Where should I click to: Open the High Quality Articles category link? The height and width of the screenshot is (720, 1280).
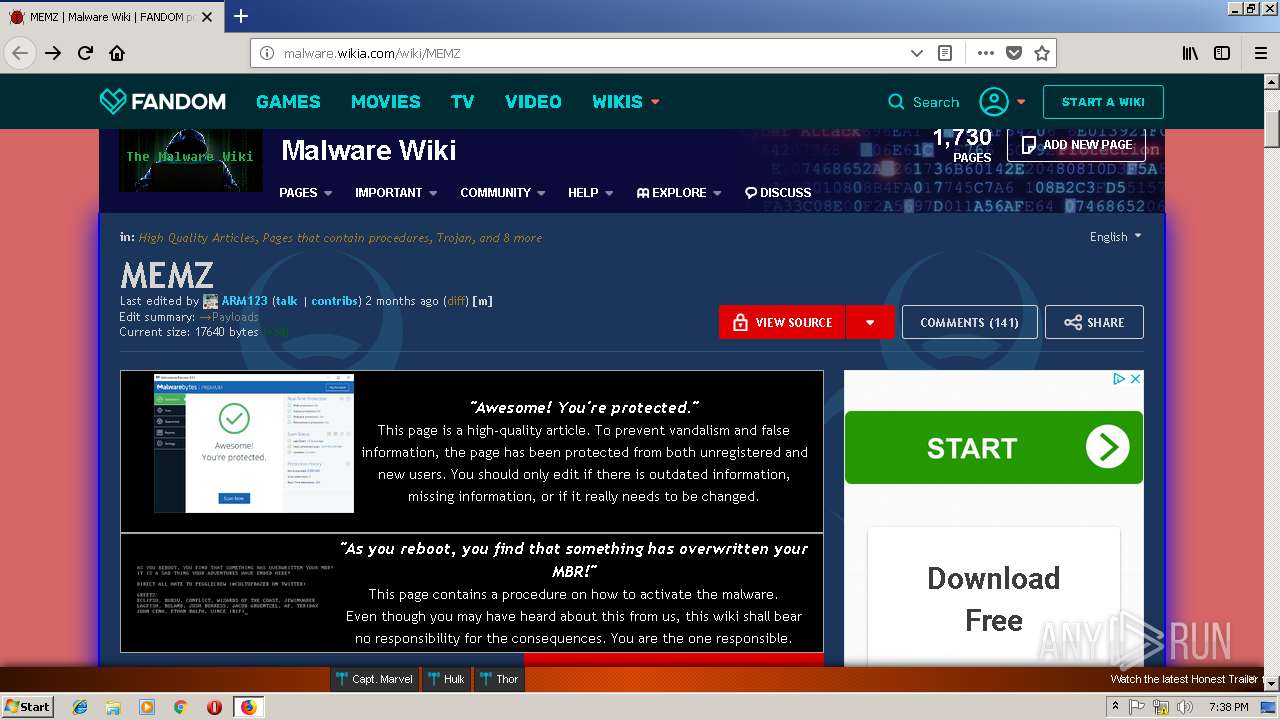198,238
